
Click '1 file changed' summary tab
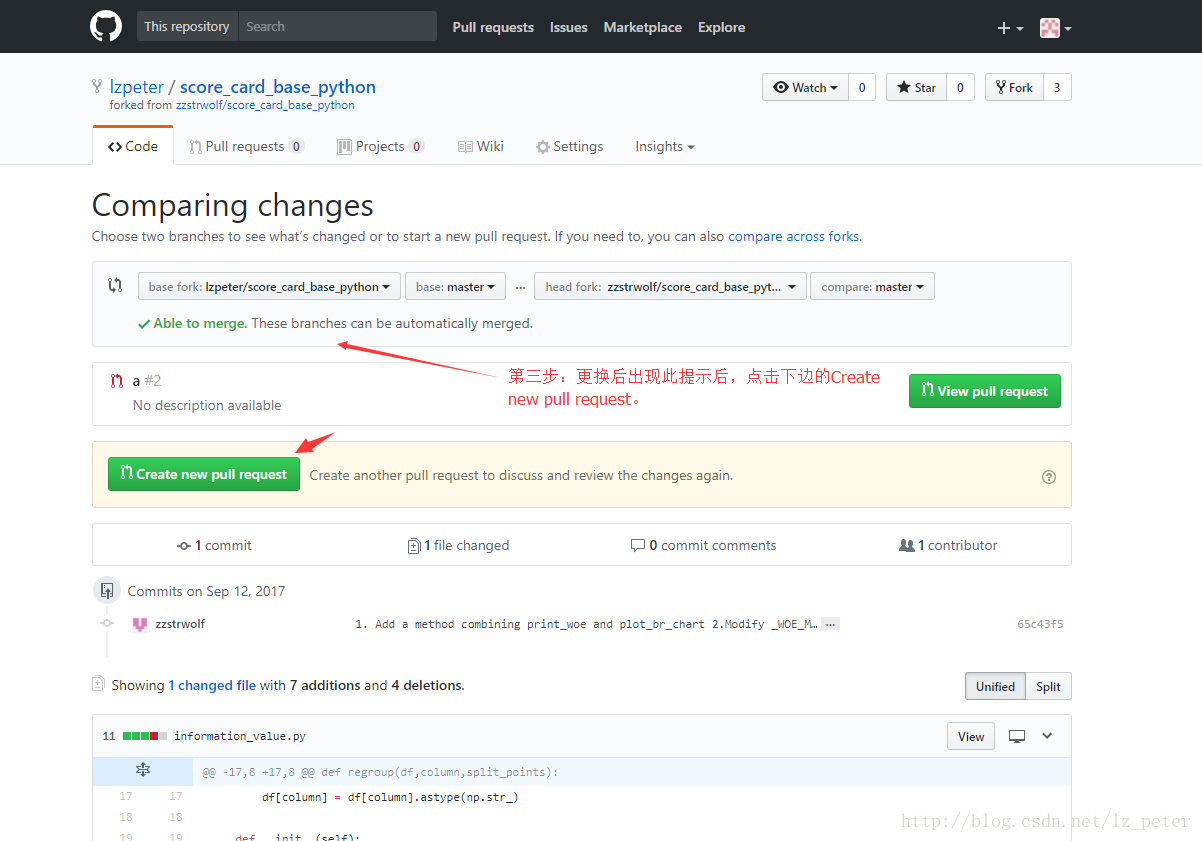click(459, 546)
